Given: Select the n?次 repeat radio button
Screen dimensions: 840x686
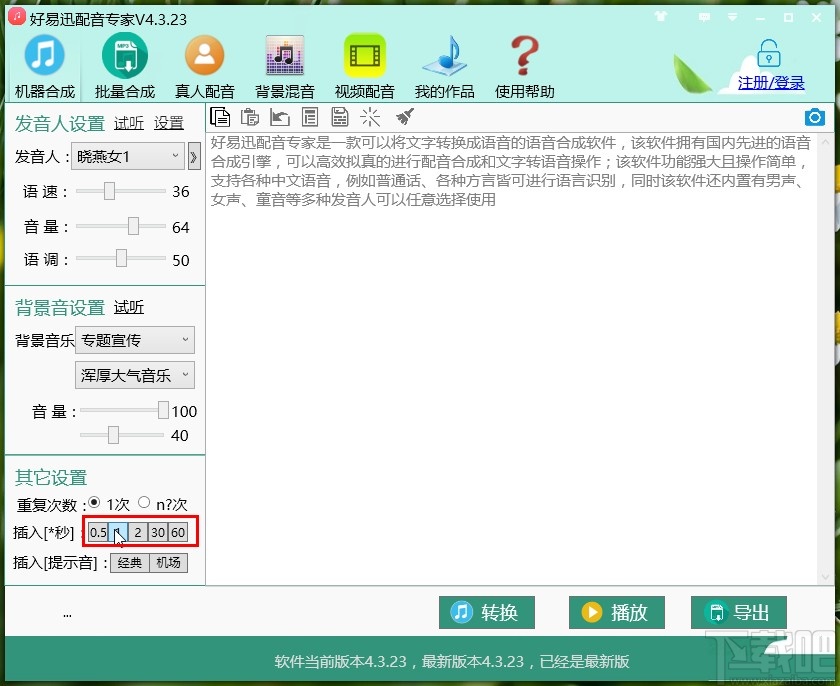Looking at the screenshot, I should [144, 502].
